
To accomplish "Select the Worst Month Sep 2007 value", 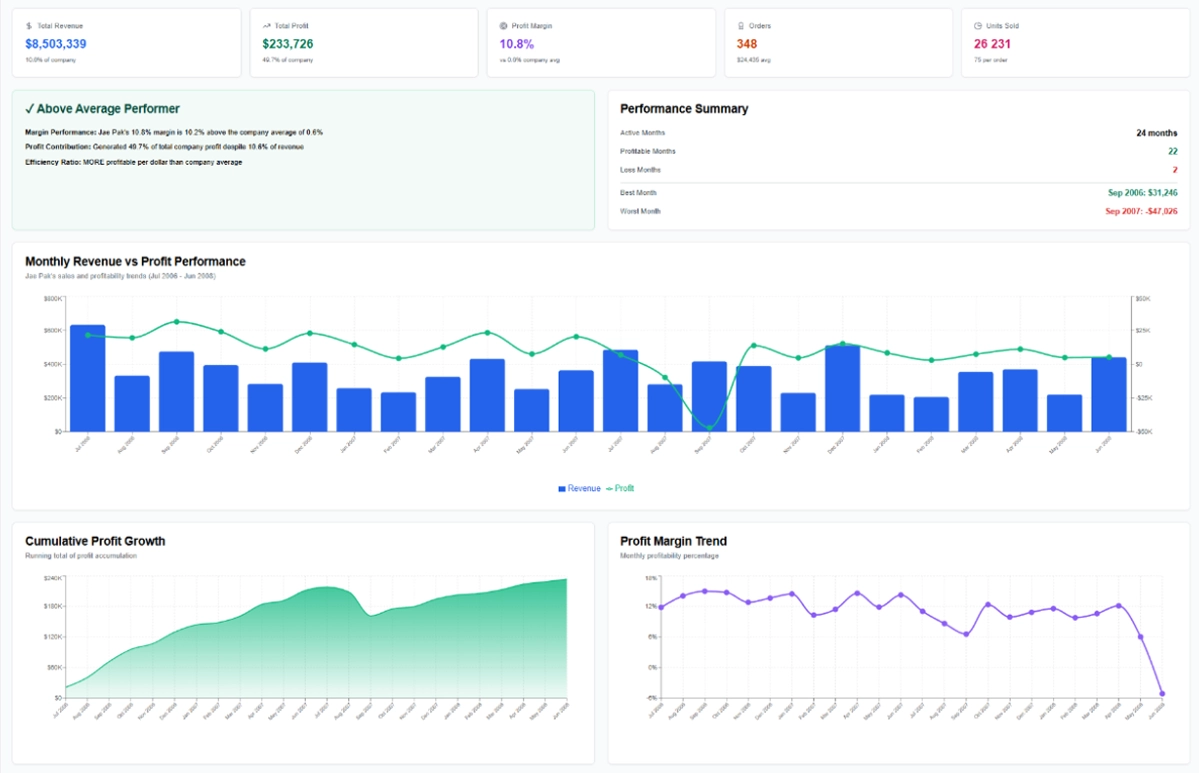I will coord(1141,211).
